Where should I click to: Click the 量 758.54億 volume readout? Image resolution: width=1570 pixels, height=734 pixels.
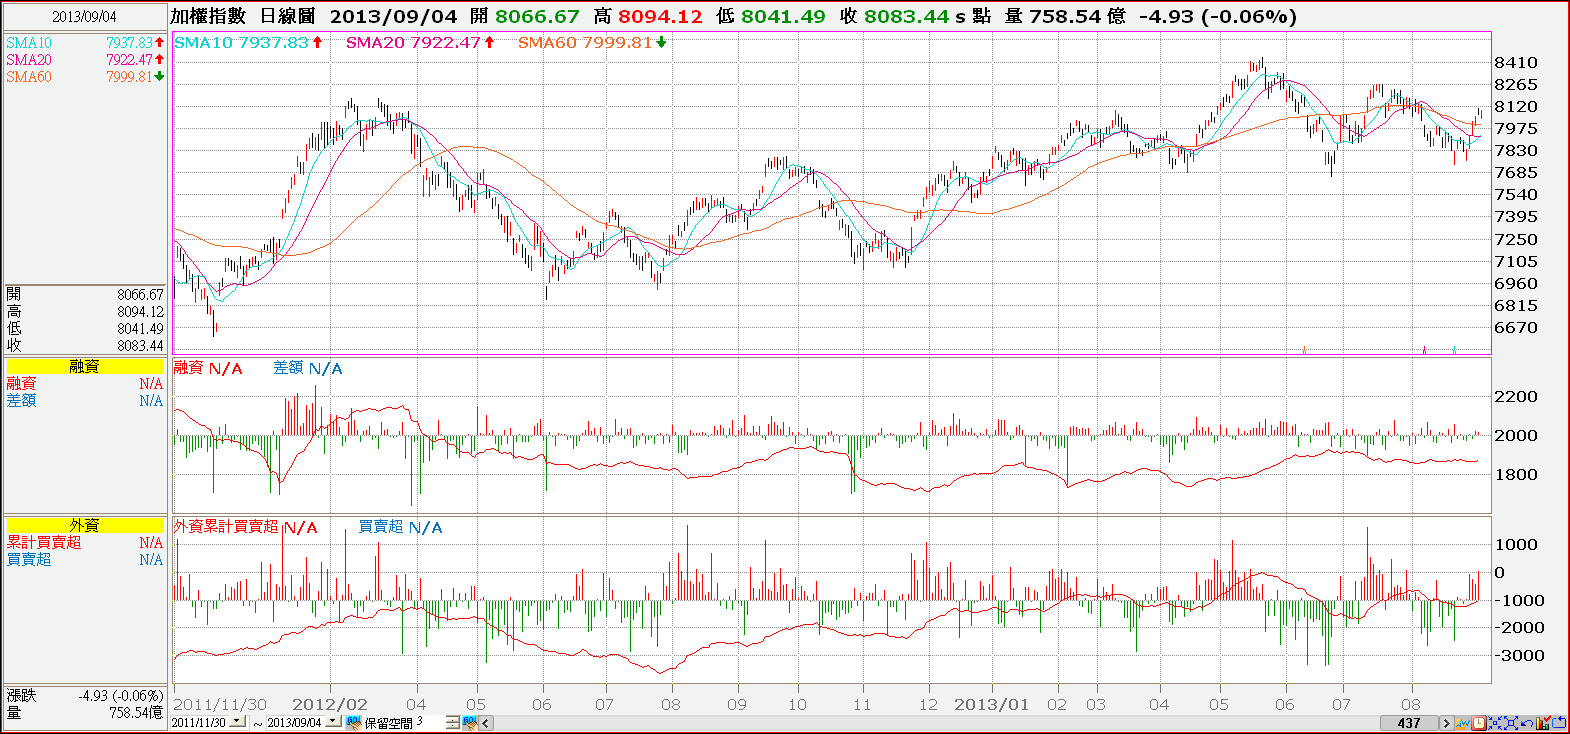coord(85,713)
